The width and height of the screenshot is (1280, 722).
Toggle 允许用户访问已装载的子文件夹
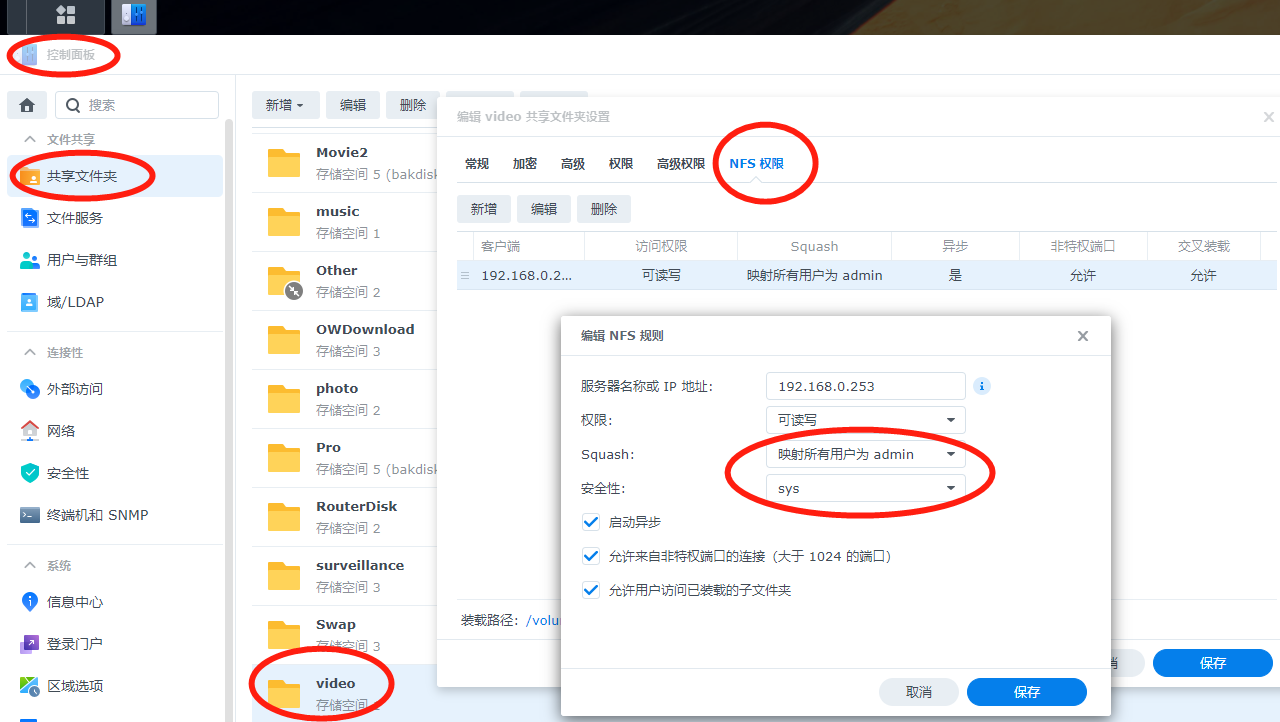[x=590, y=589]
